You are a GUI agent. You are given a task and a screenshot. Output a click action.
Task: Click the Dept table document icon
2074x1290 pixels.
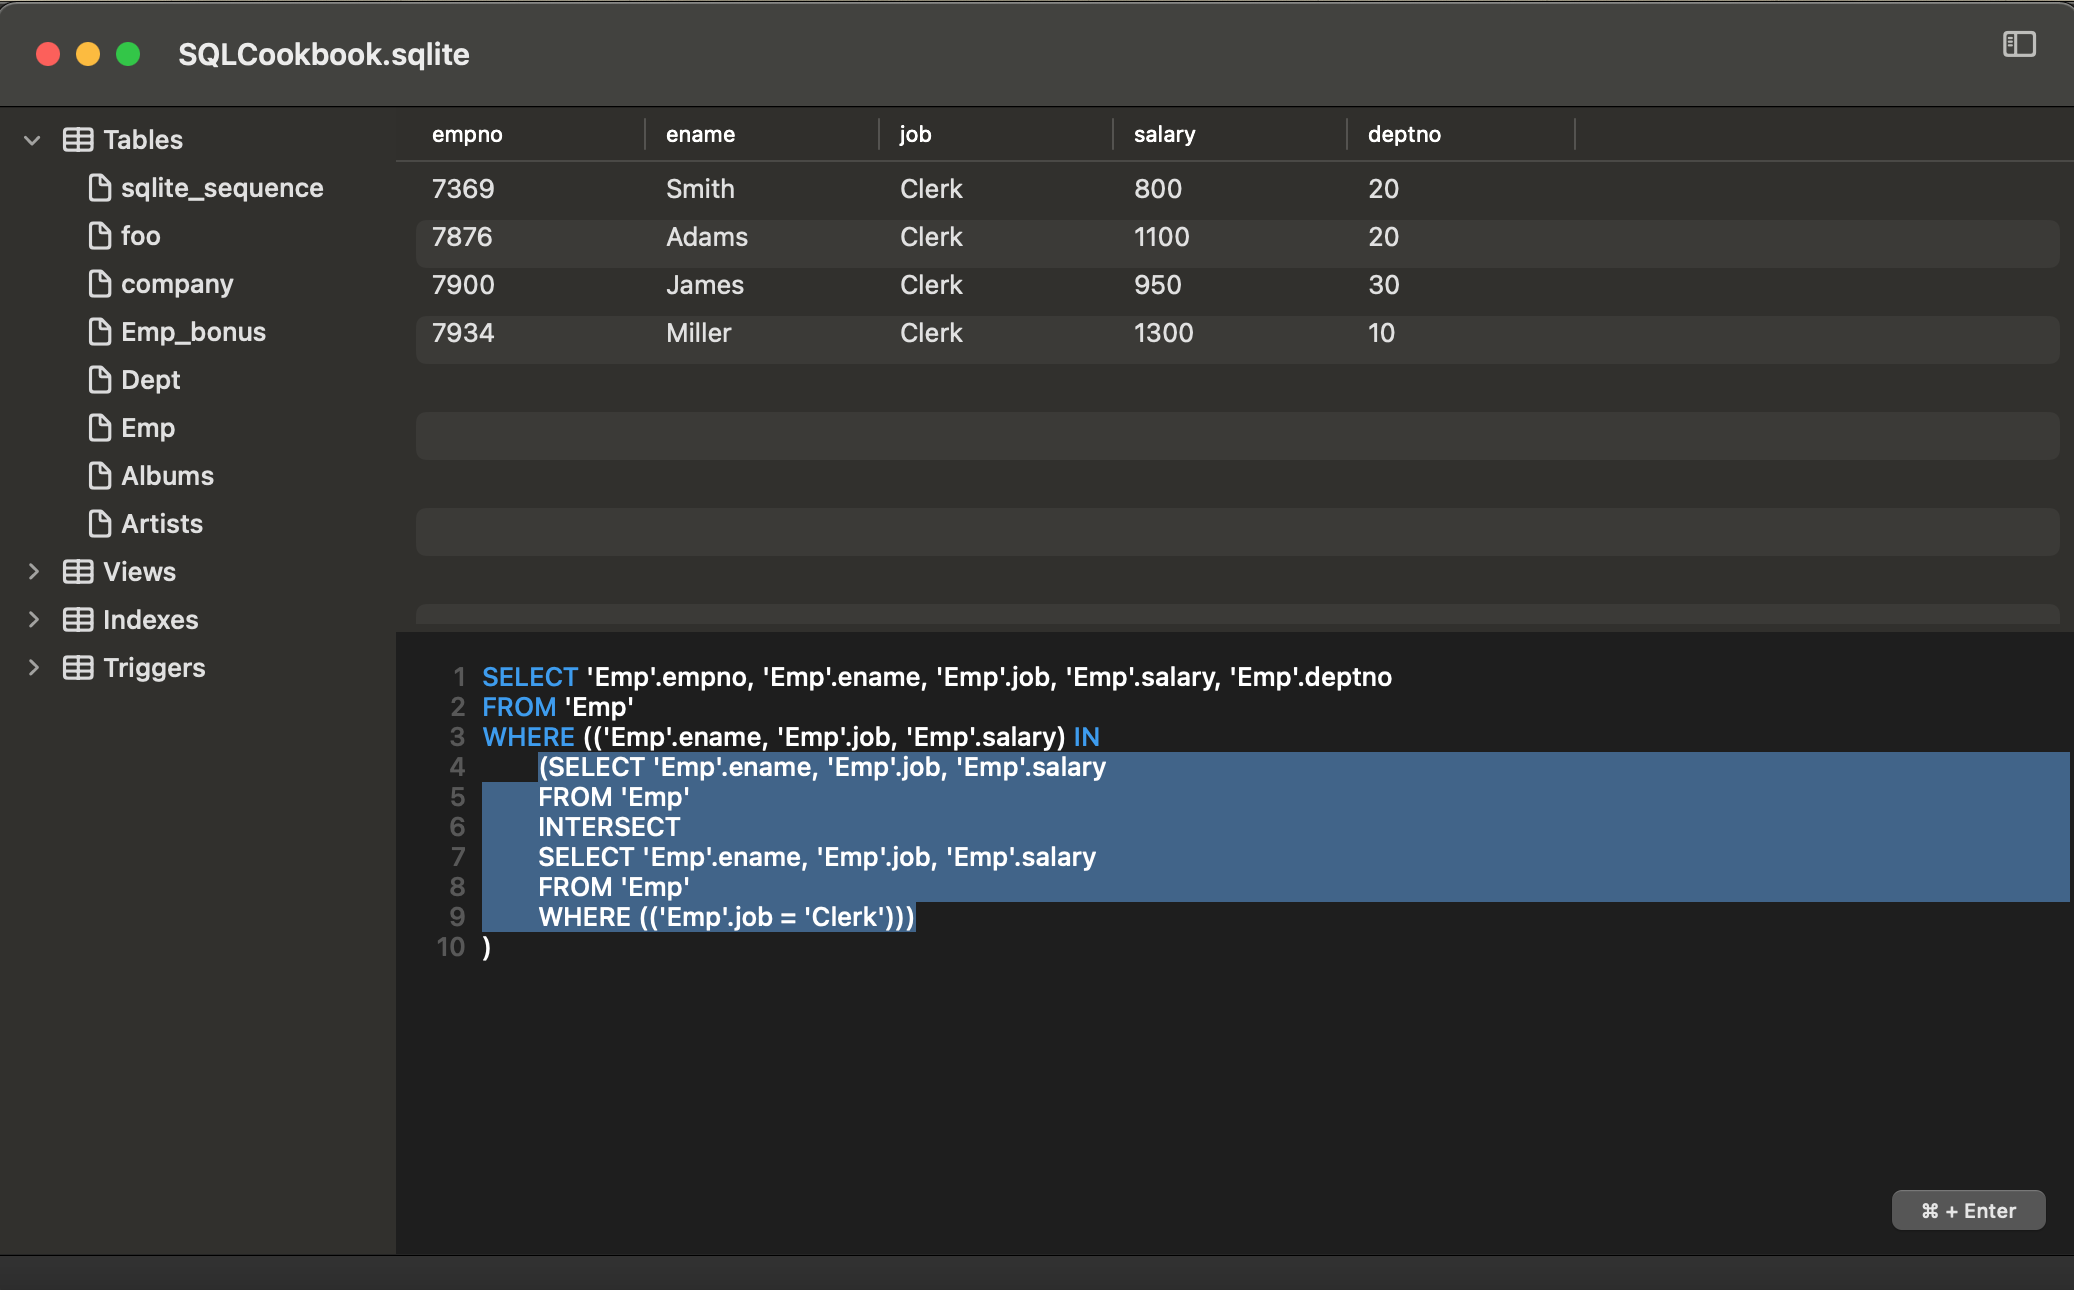(x=99, y=379)
